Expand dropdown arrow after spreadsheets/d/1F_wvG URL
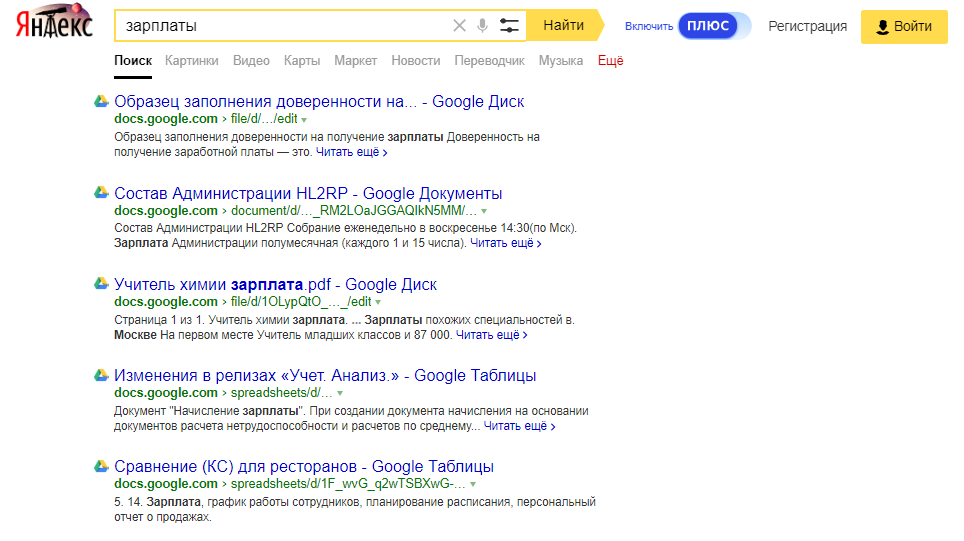The height and width of the screenshot is (541, 964). point(473,484)
